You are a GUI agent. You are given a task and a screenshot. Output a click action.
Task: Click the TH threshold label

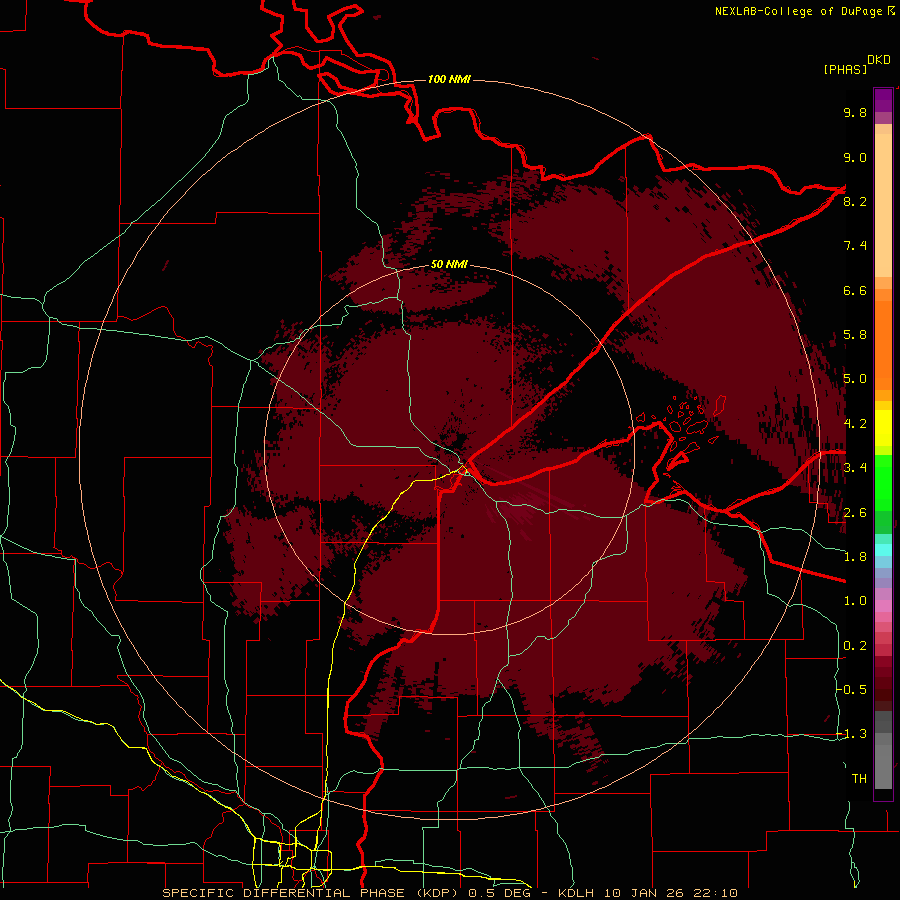[x=859, y=779]
